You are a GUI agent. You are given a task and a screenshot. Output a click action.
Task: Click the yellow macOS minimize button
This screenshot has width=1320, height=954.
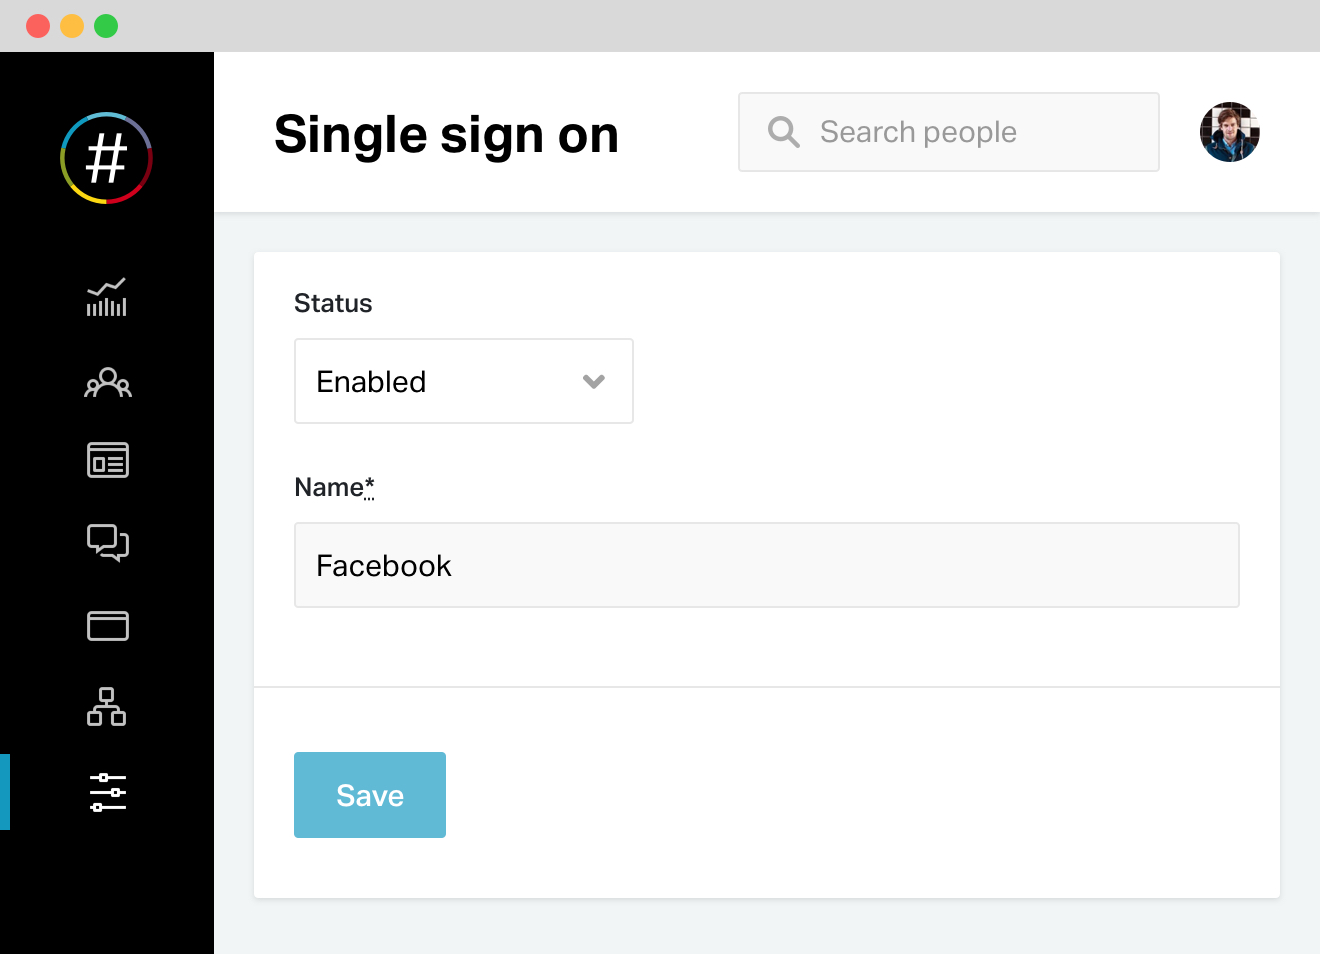click(72, 26)
